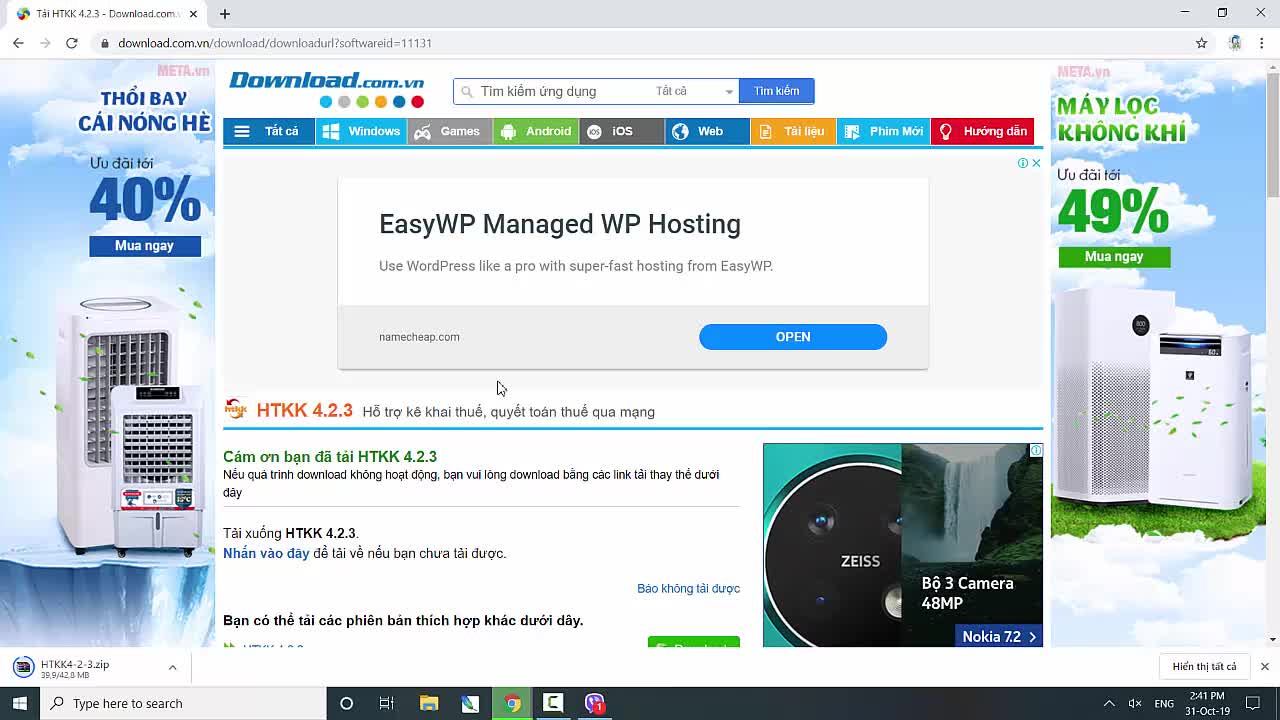
Task: Open the Nokia 7.2 ad button
Action: tap(999, 636)
